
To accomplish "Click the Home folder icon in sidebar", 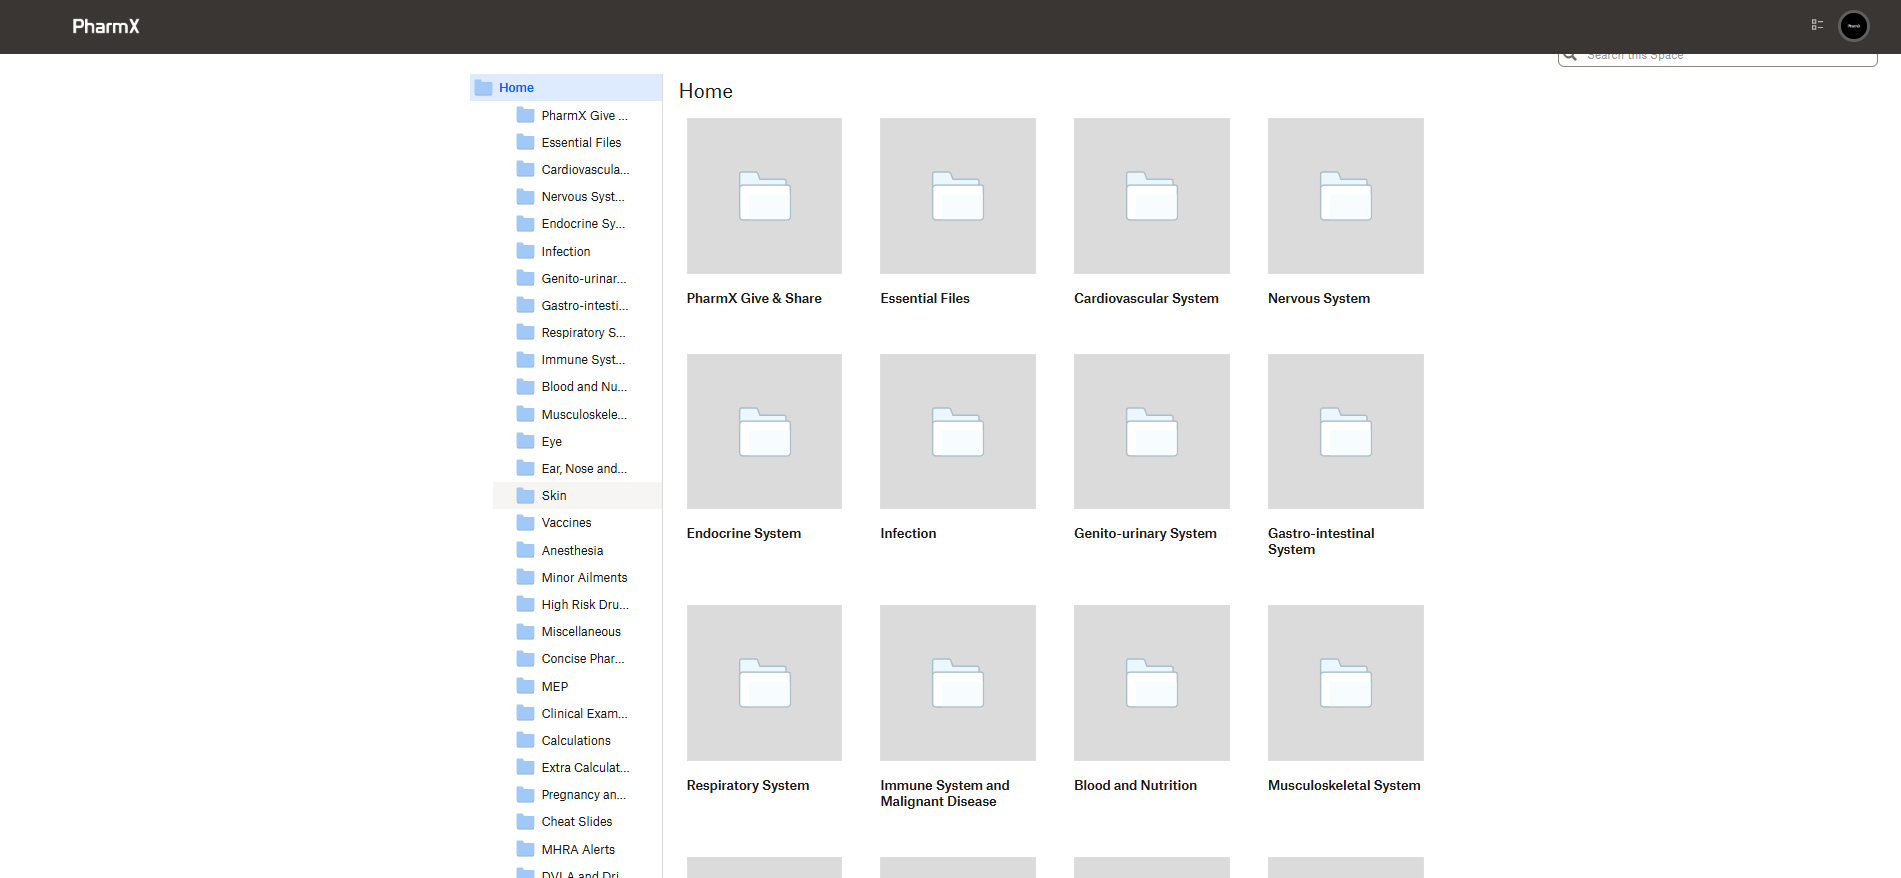I will point(484,88).
